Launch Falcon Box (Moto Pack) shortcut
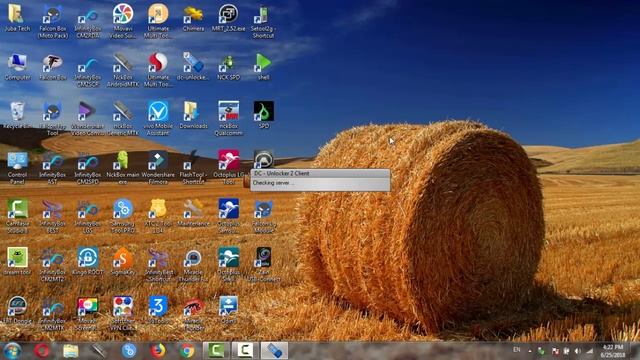The width and height of the screenshot is (640, 360). coord(53,21)
